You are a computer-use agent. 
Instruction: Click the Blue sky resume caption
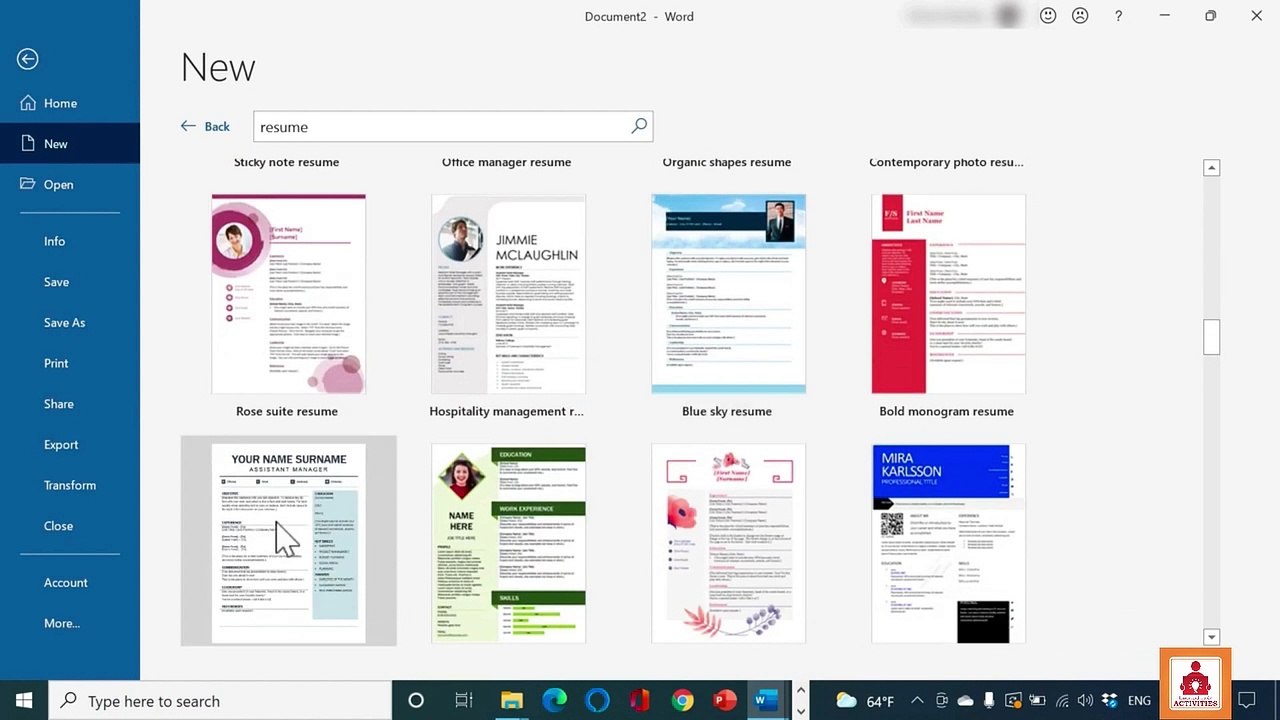[x=727, y=411]
